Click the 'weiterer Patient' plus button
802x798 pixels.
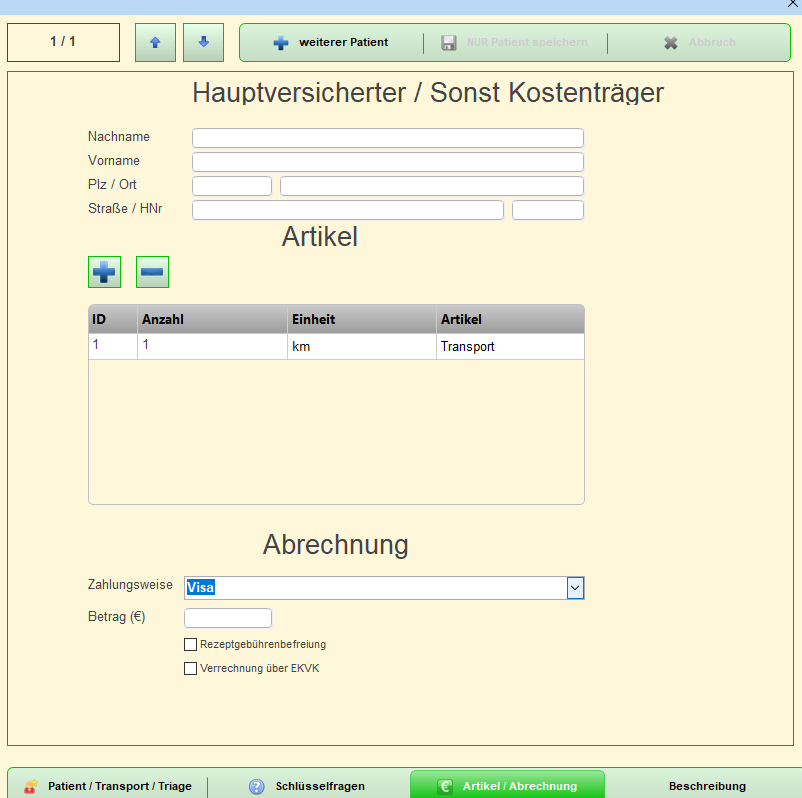(x=331, y=43)
